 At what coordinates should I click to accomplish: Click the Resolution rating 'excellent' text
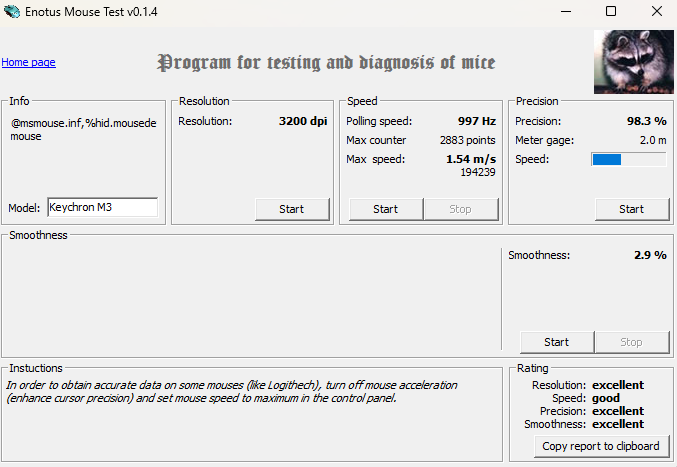click(618, 385)
